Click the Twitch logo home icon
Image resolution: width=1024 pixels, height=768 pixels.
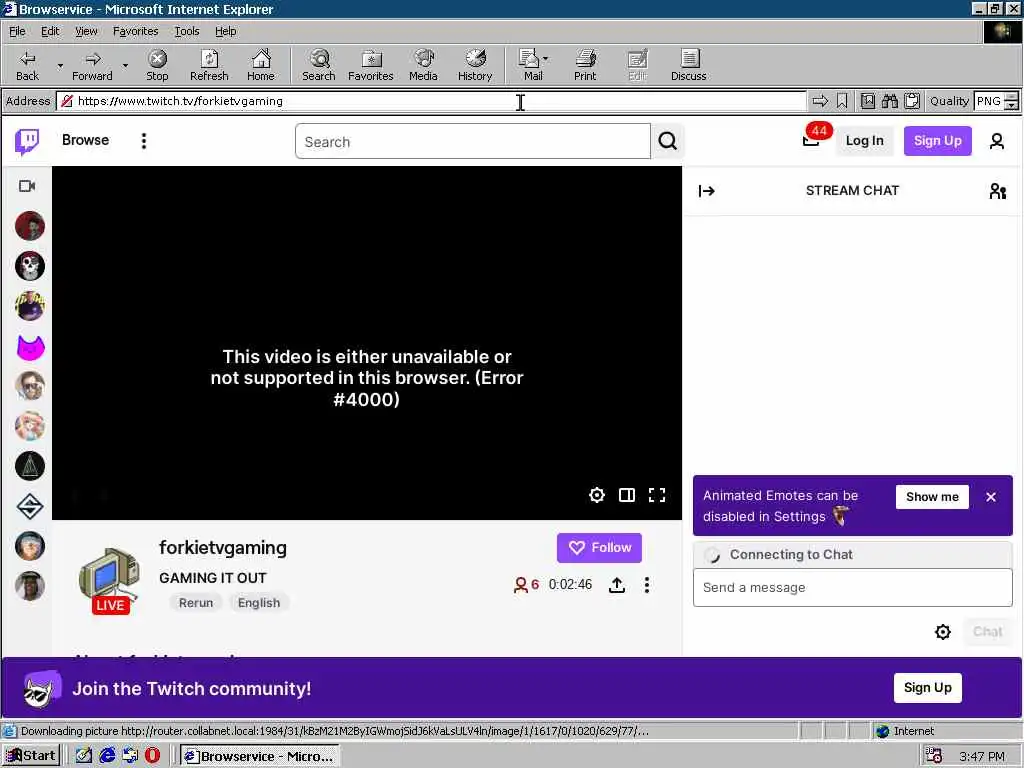[27, 141]
